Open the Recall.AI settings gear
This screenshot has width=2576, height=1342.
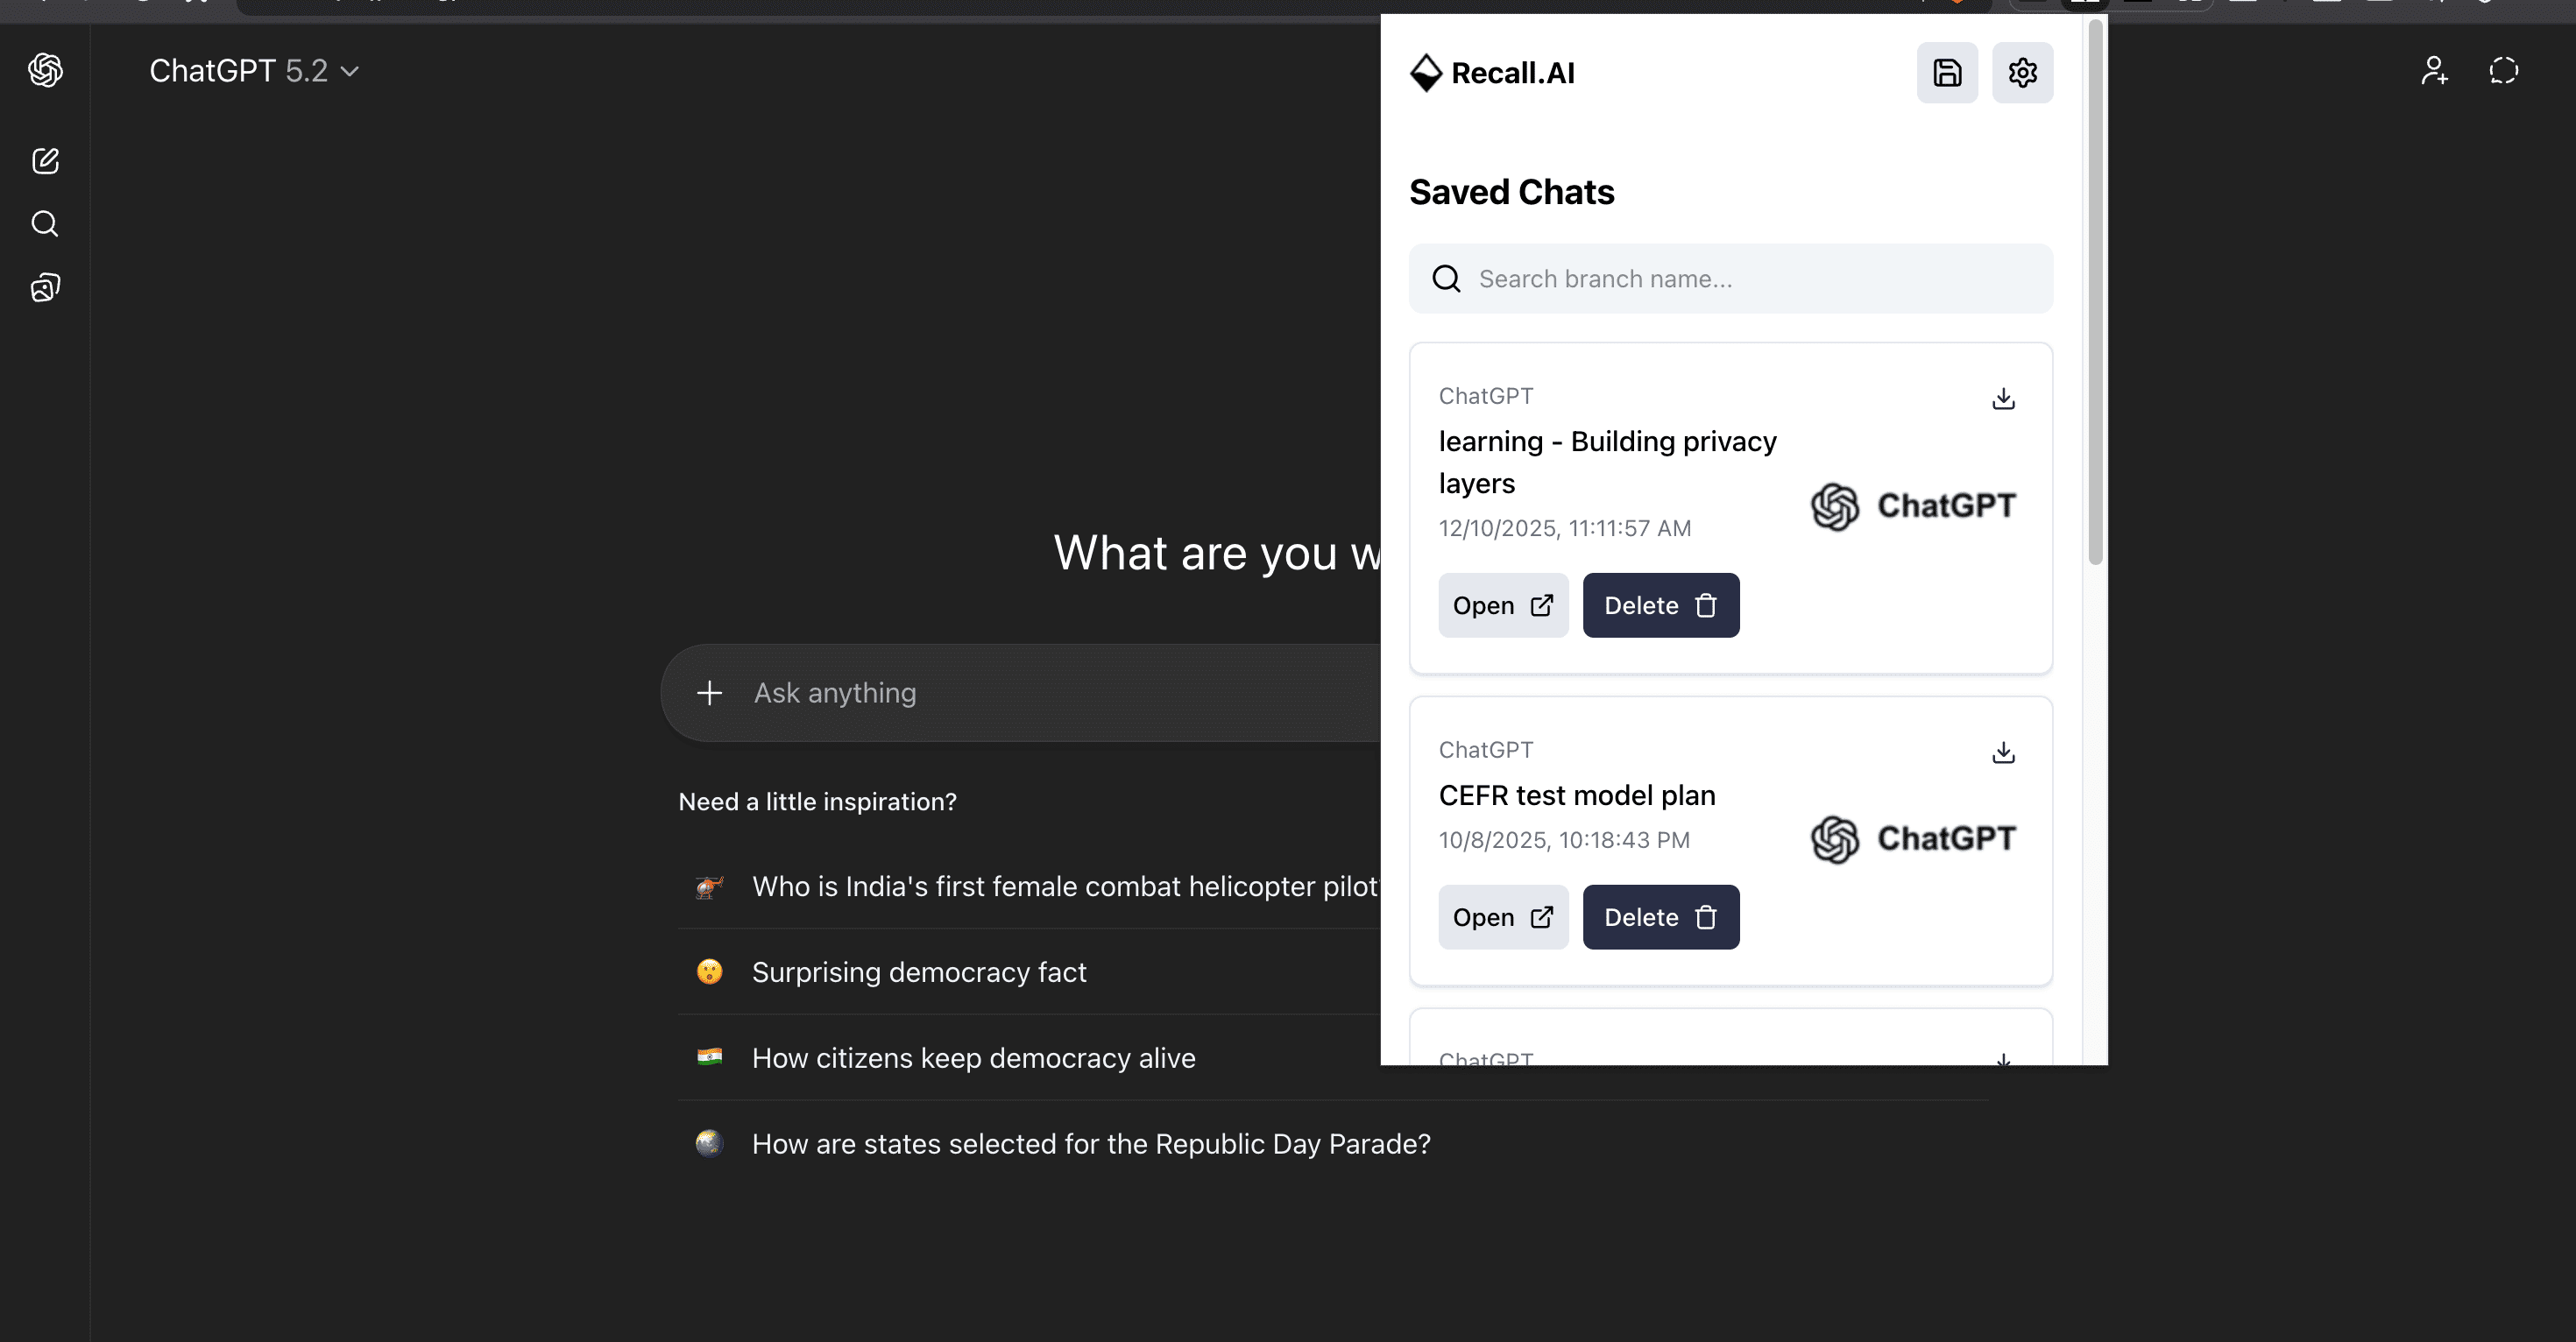point(2023,72)
